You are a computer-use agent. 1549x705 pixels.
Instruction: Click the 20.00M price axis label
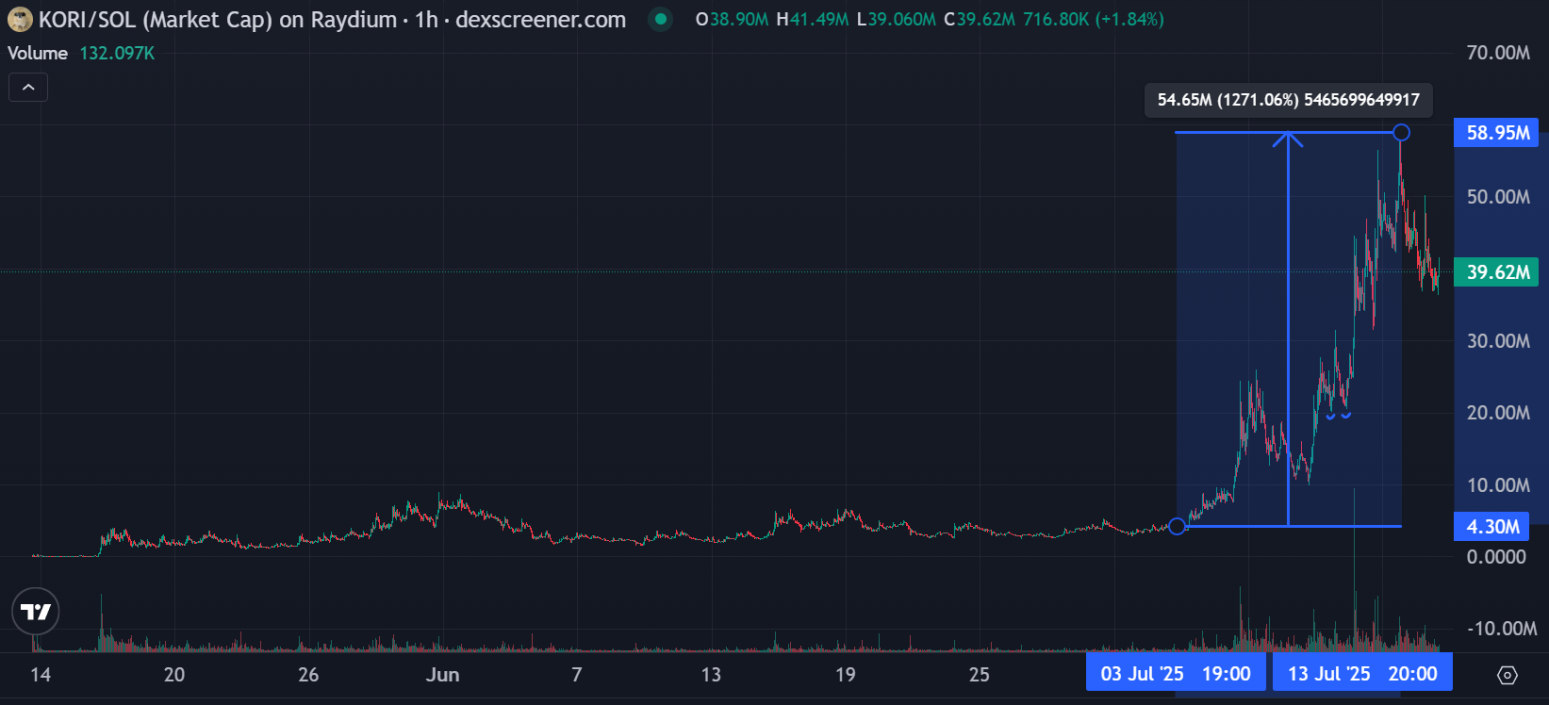[x=1498, y=413]
